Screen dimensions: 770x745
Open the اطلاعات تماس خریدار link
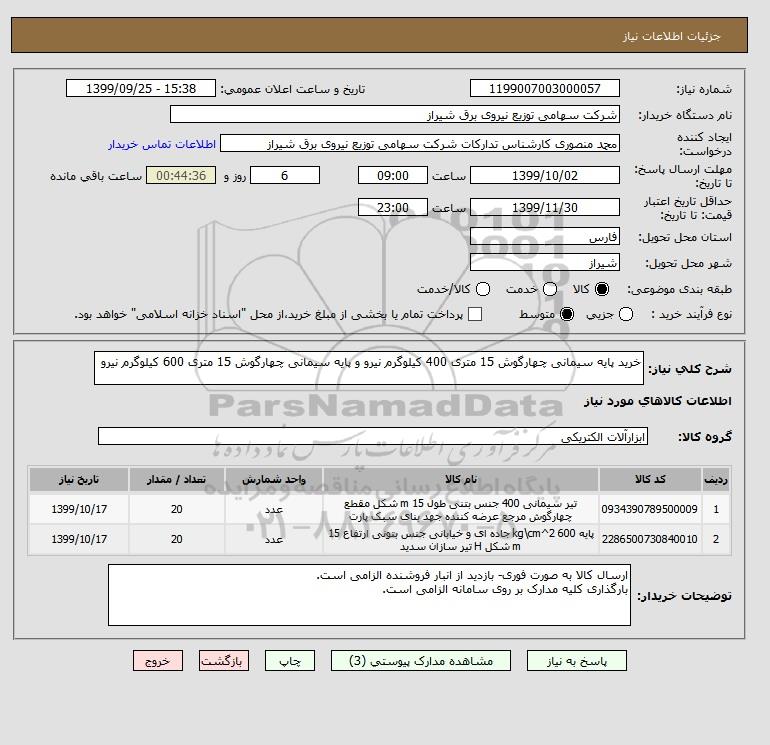(162, 144)
